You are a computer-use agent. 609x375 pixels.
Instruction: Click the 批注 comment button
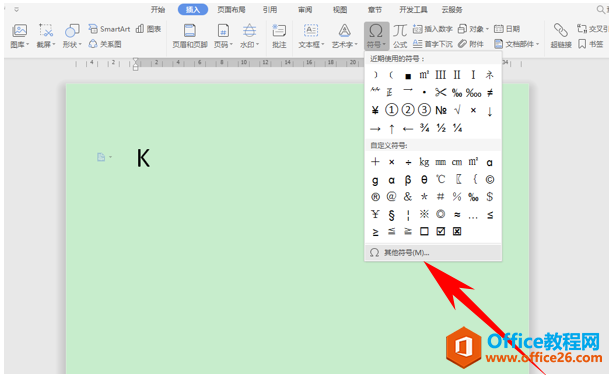click(279, 36)
